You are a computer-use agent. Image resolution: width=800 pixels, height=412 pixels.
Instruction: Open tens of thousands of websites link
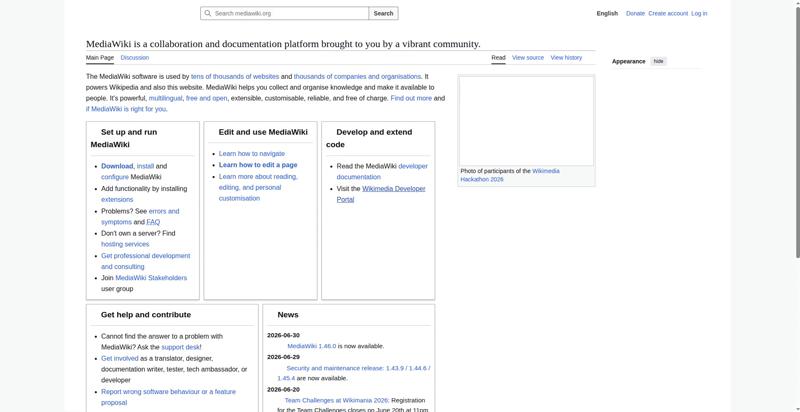(x=235, y=76)
